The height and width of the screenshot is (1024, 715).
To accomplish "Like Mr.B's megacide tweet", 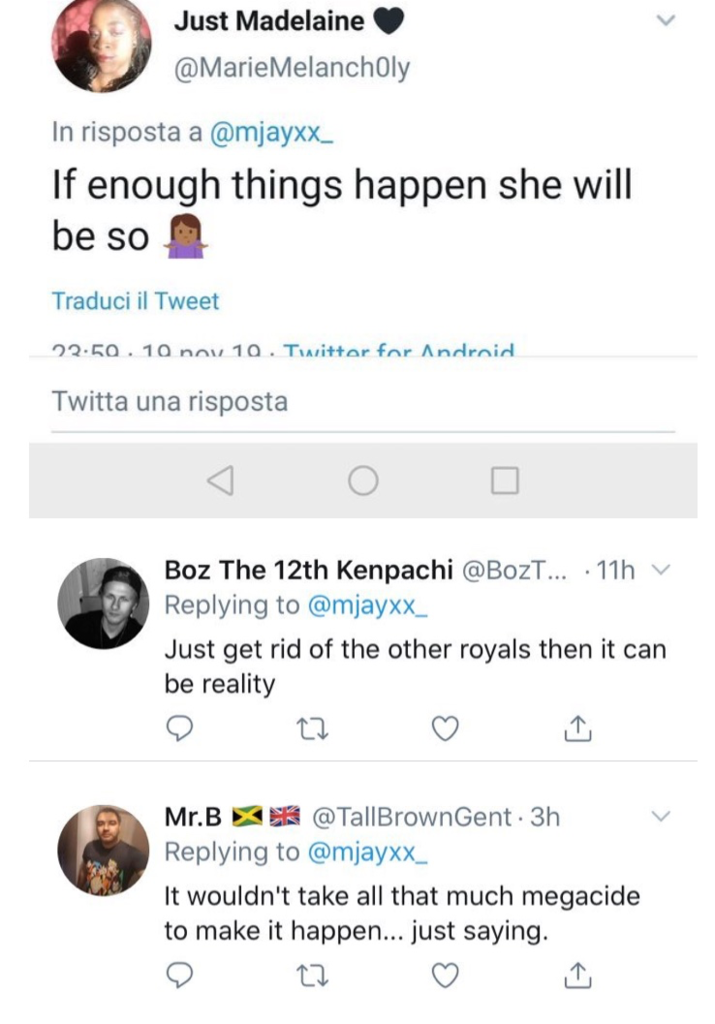I will pos(445,974).
